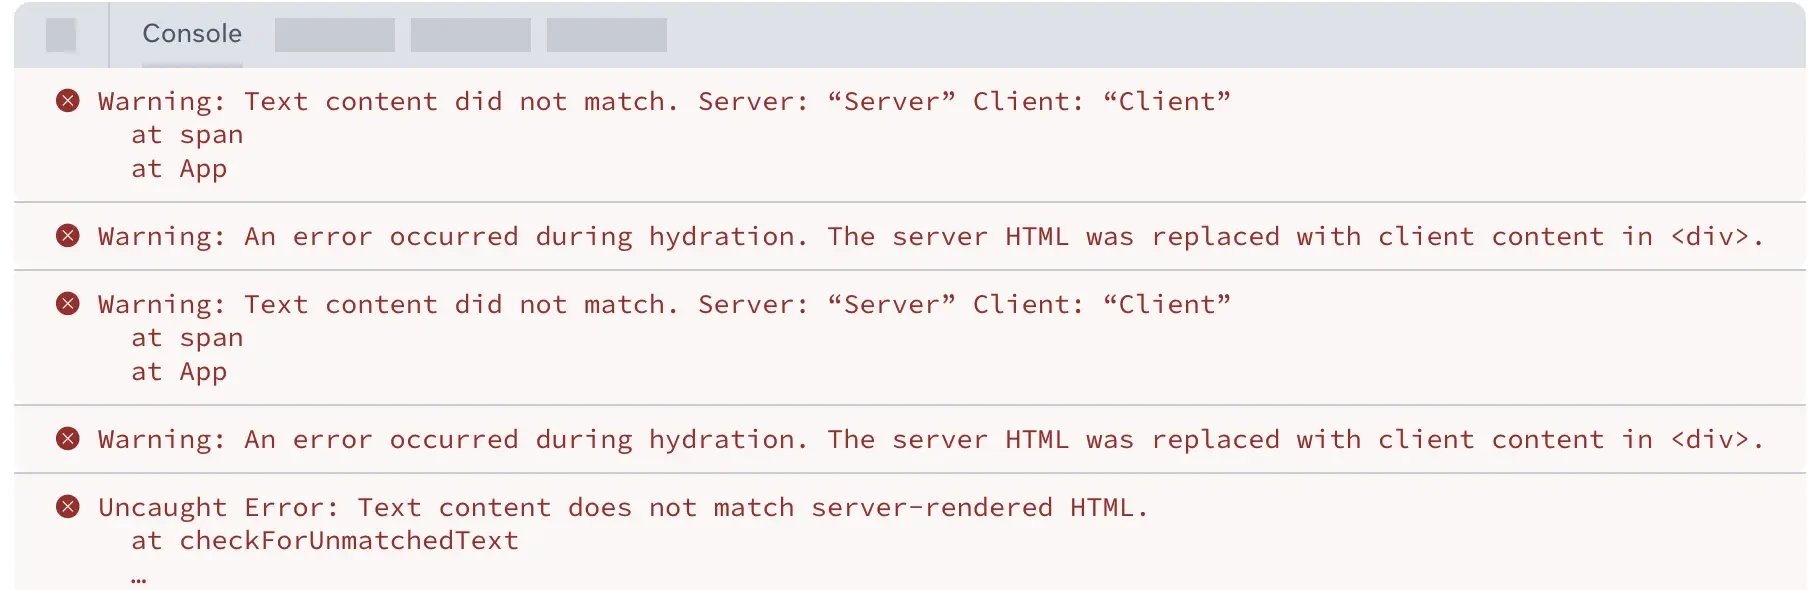The width and height of the screenshot is (1808, 590).
Task: Click "at span" in the first stack trace
Action: point(187,135)
